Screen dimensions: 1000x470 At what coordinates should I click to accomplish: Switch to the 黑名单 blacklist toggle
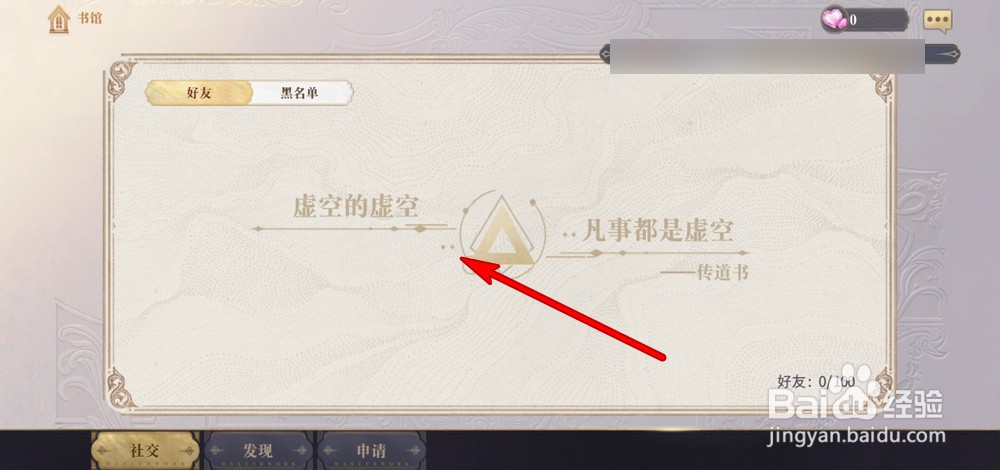click(300, 93)
